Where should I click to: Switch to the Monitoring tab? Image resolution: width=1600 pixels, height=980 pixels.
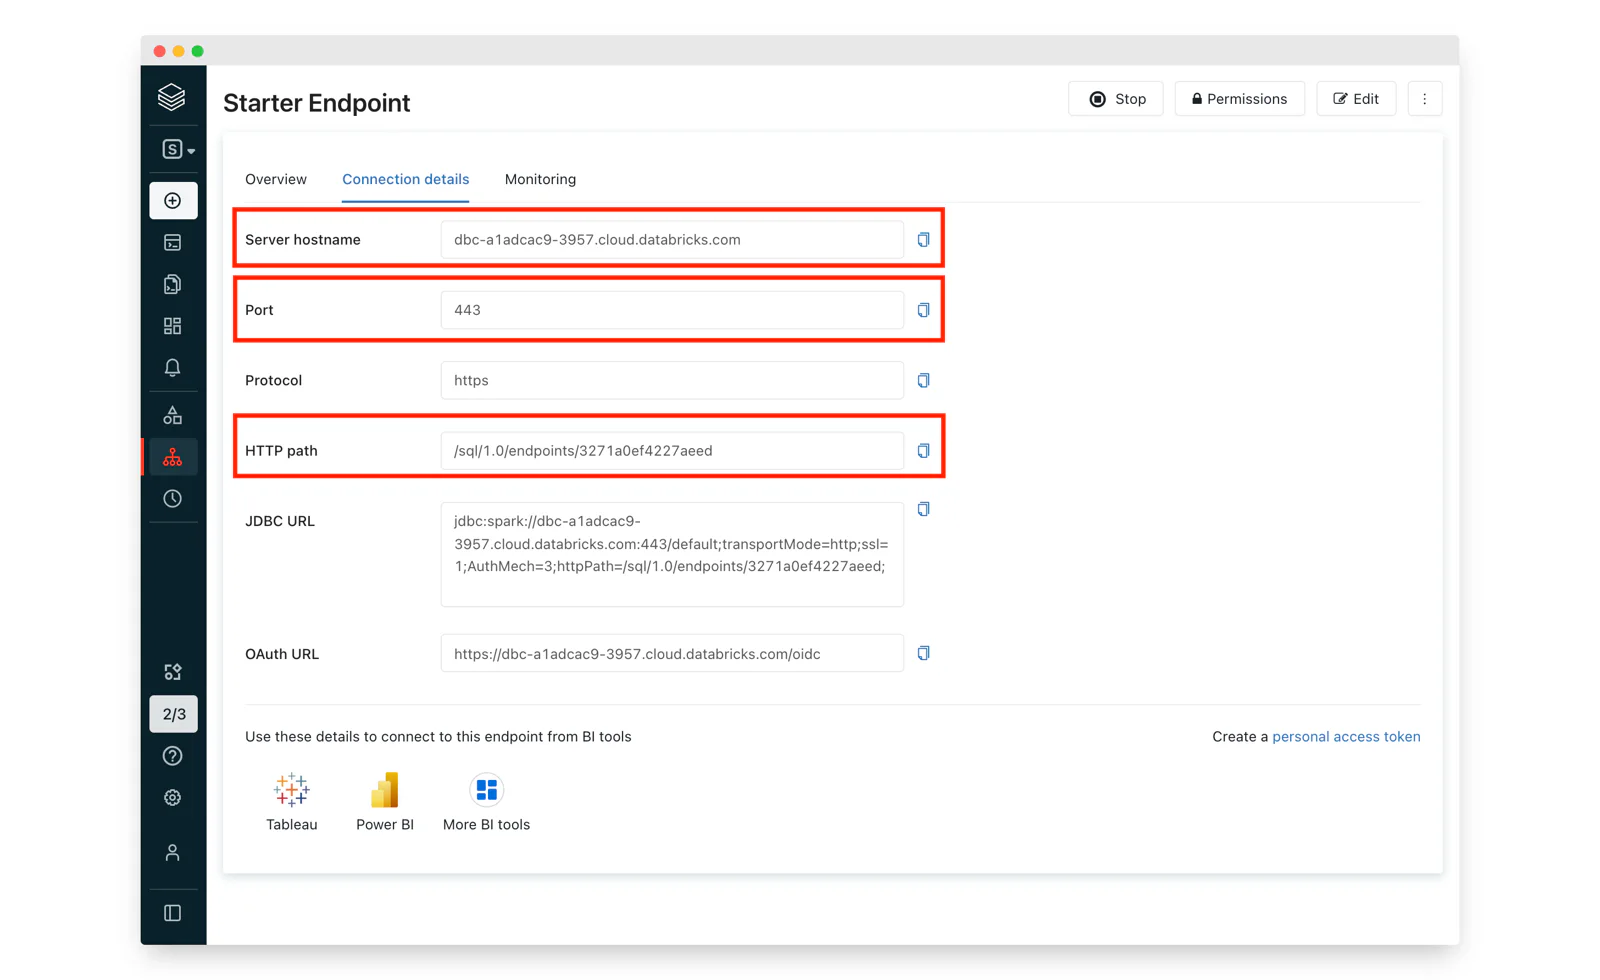[540, 179]
